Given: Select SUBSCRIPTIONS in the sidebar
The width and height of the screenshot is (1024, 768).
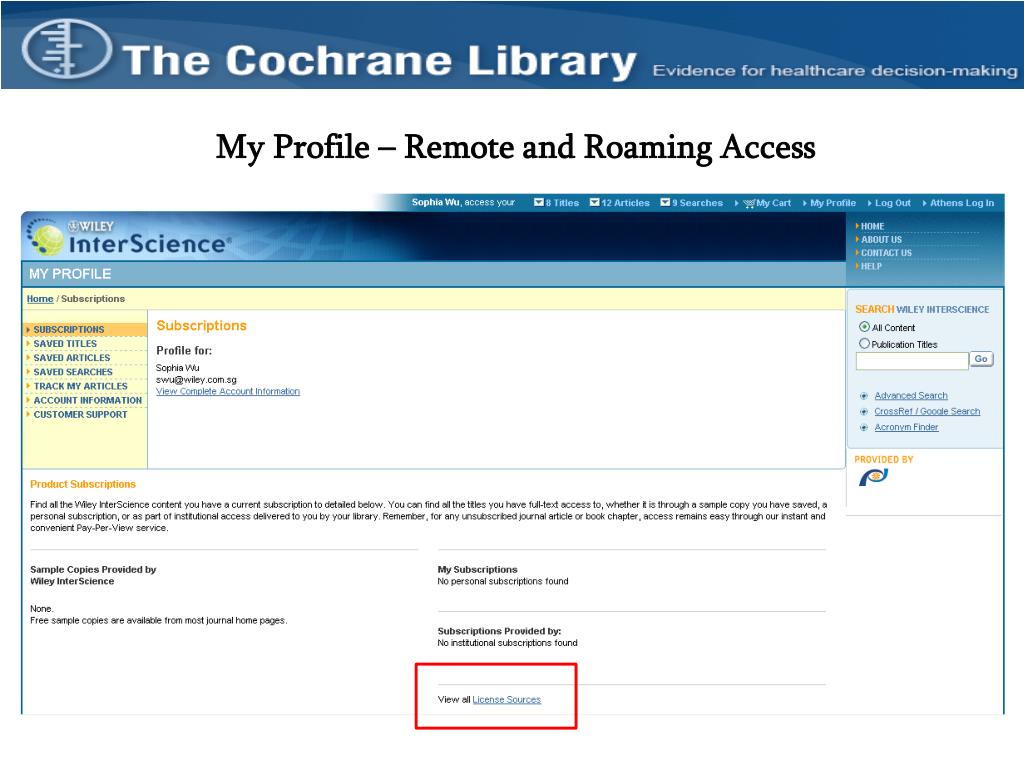Looking at the screenshot, I should pyautogui.click(x=69, y=329).
